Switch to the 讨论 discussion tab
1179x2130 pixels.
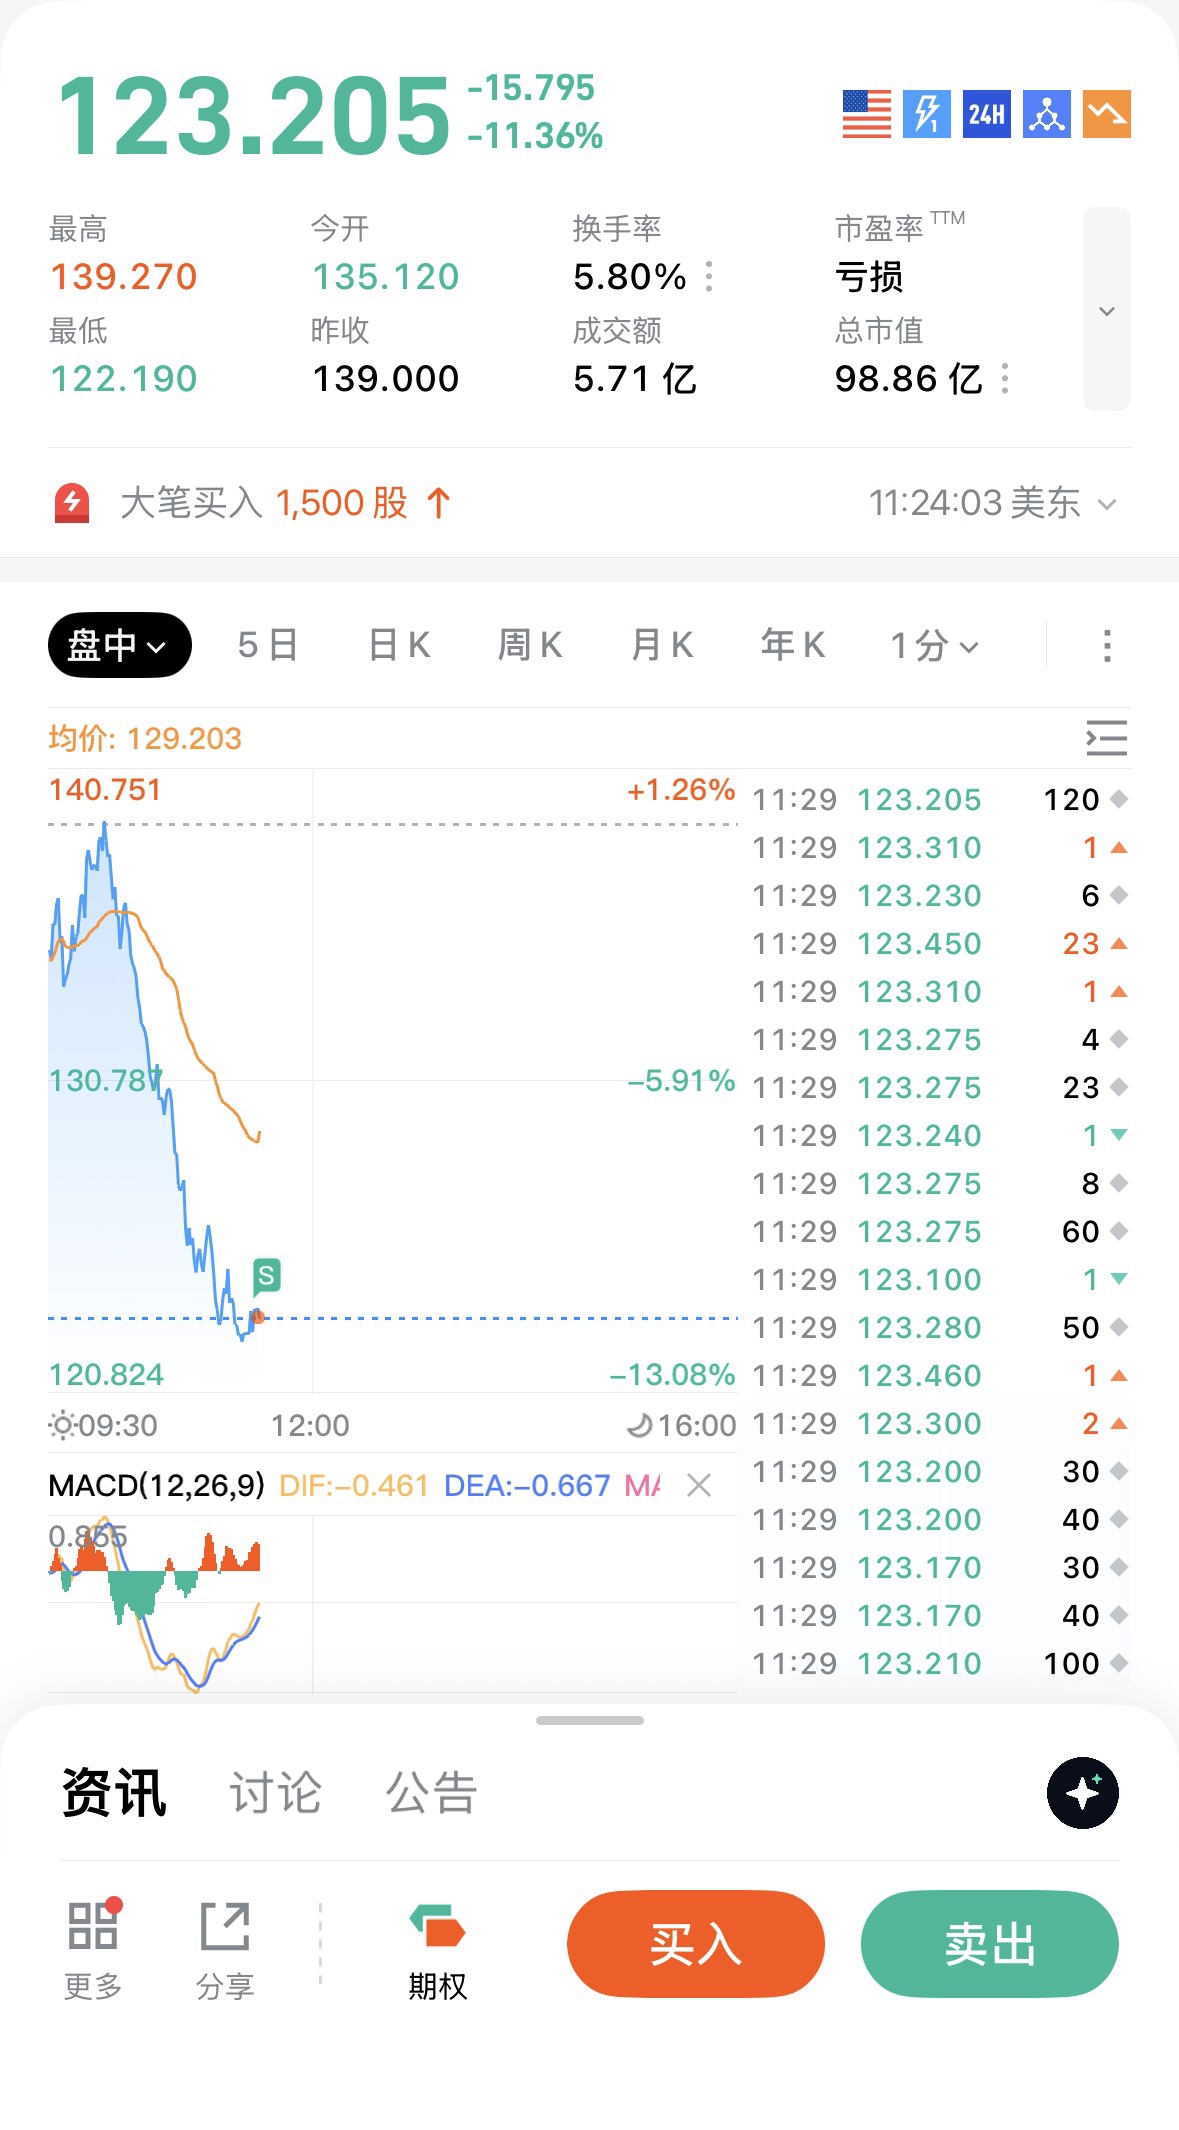pyautogui.click(x=275, y=1792)
